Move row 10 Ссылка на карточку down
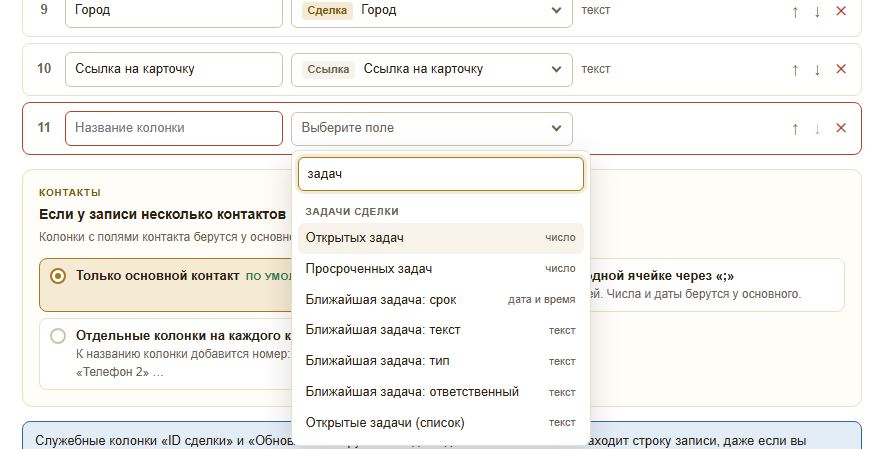Viewport: 884px width, 449px height. pyautogui.click(x=817, y=70)
